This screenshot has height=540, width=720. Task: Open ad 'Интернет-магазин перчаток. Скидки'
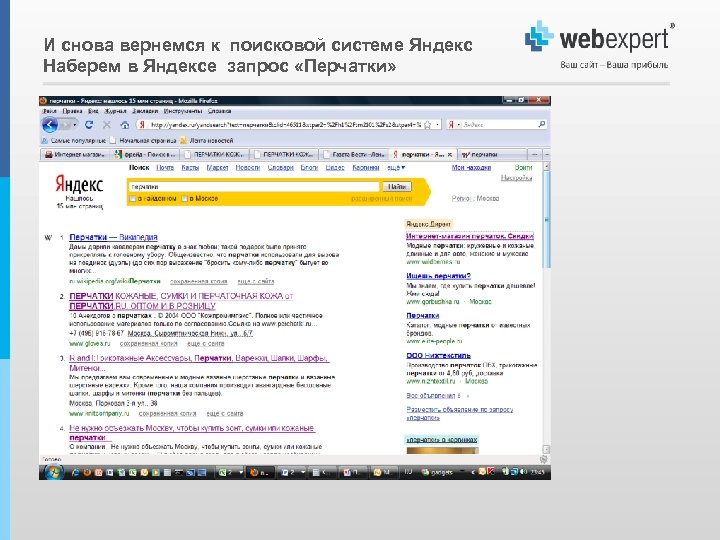coord(470,236)
